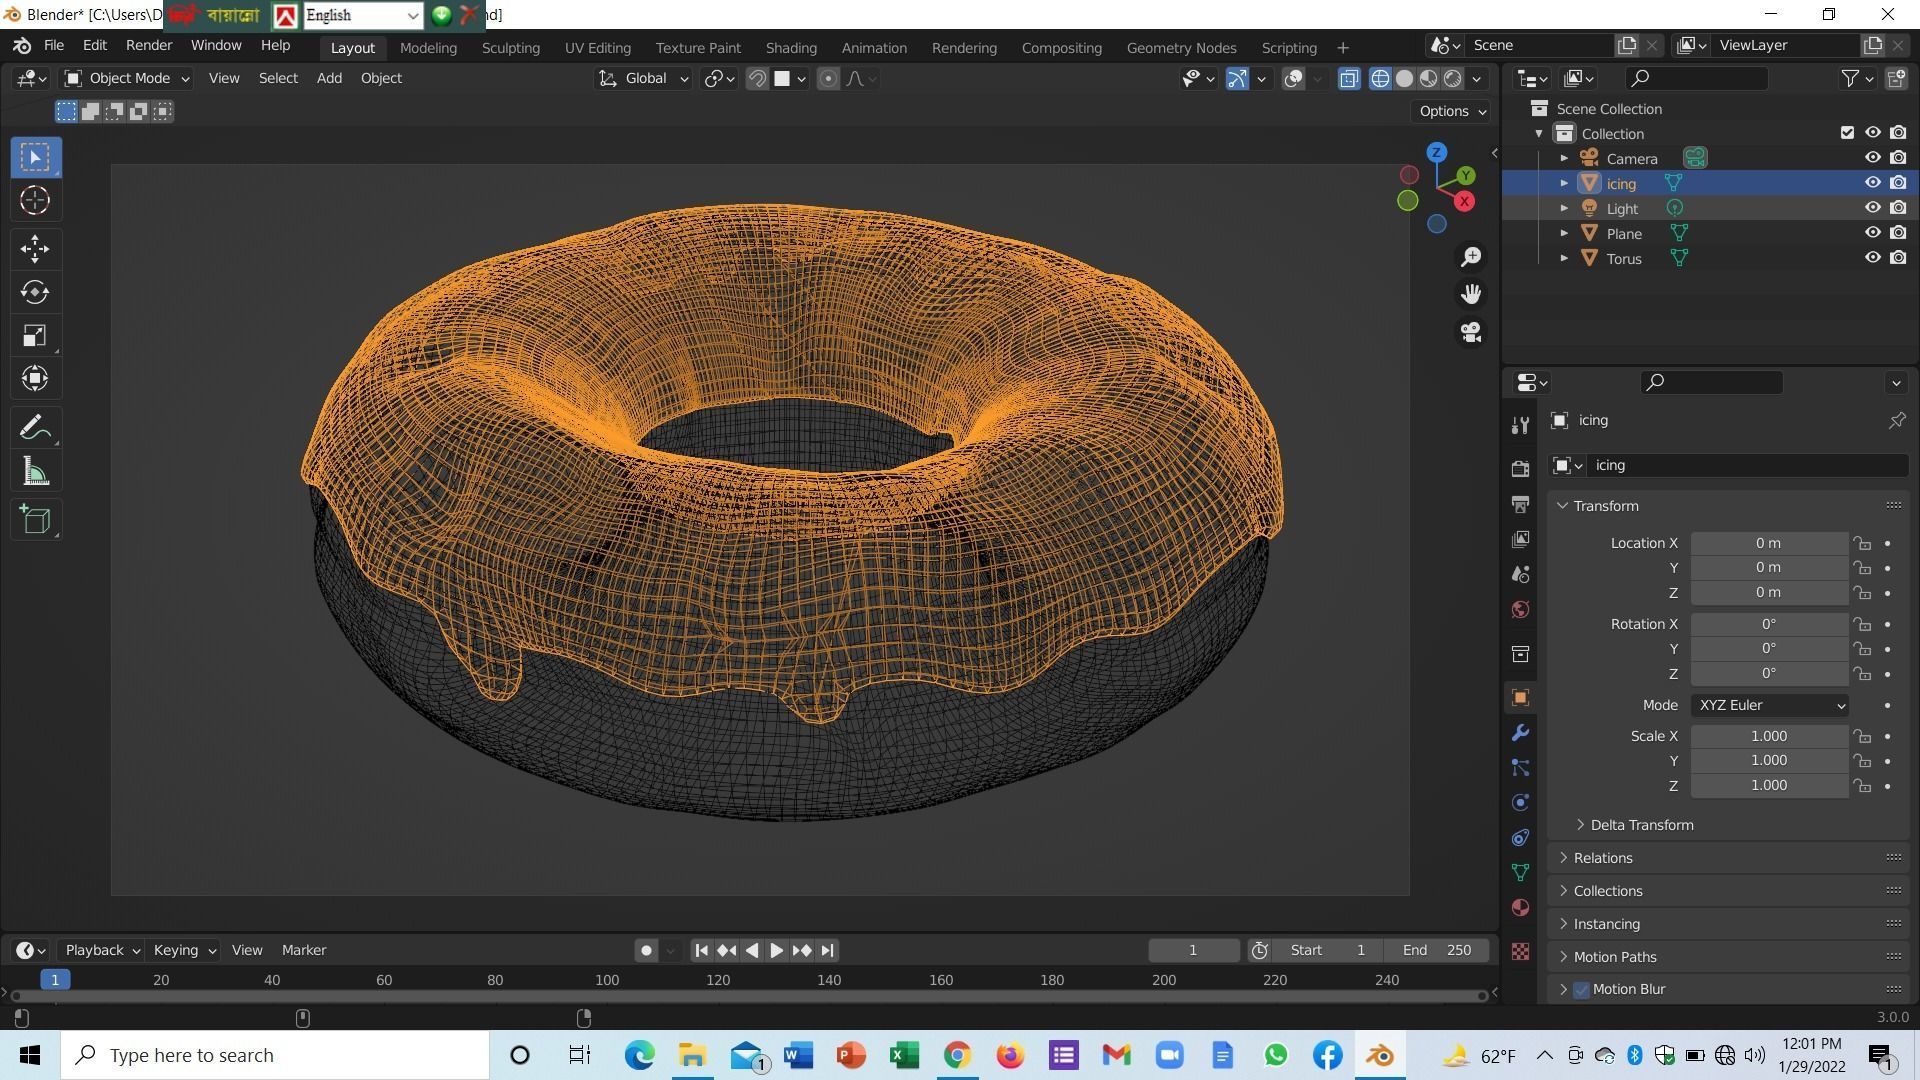Toggle the snap magnet button
The width and height of the screenshot is (1920, 1080).
(x=757, y=79)
